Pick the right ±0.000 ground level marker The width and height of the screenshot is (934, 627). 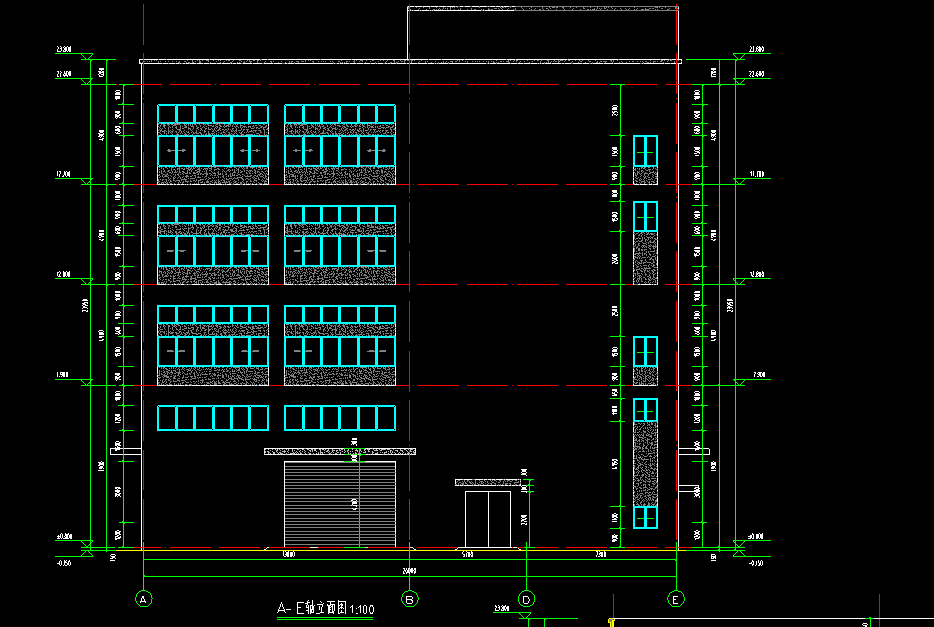coord(755,537)
